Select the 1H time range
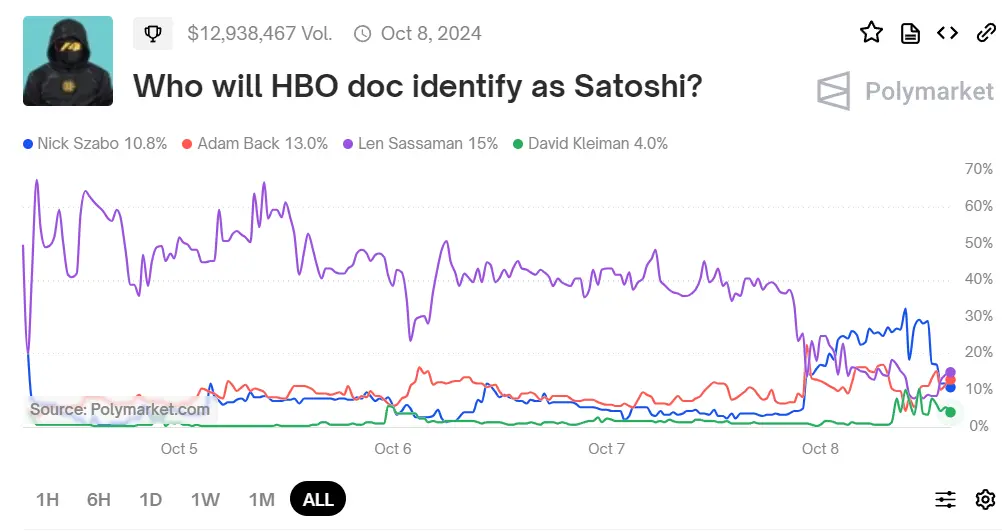The width and height of the screenshot is (1002, 531). (47, 499)
